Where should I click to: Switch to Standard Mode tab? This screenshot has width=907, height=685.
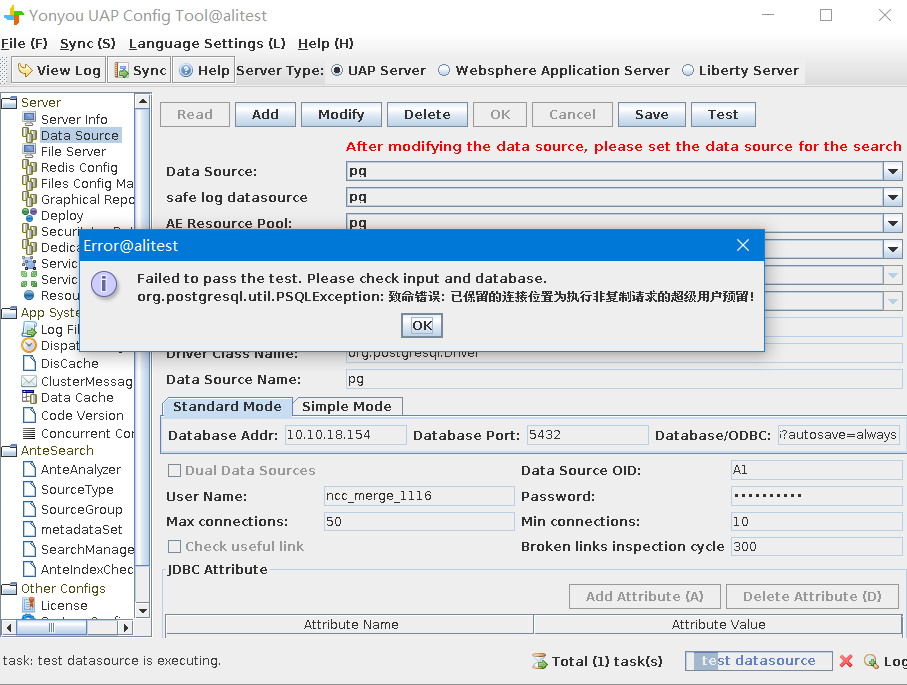tap(227, 406)
